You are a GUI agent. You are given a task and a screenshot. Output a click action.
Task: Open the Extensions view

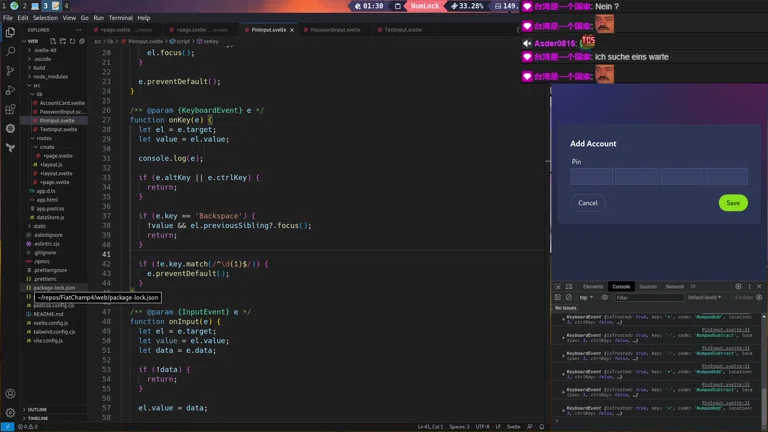(11, 109)
